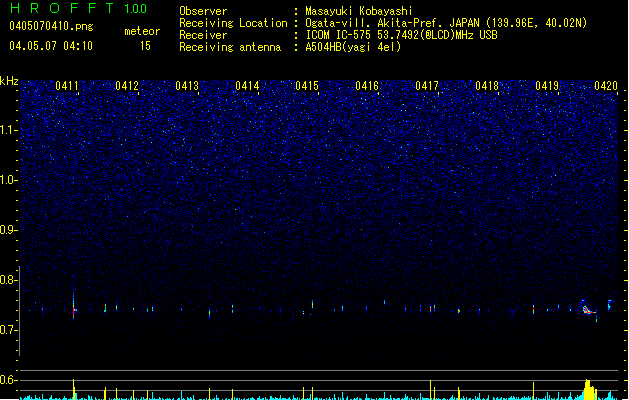Click the 0.9 kHz axis label
The height and width of the screenshot is (400, 629).
9,230
